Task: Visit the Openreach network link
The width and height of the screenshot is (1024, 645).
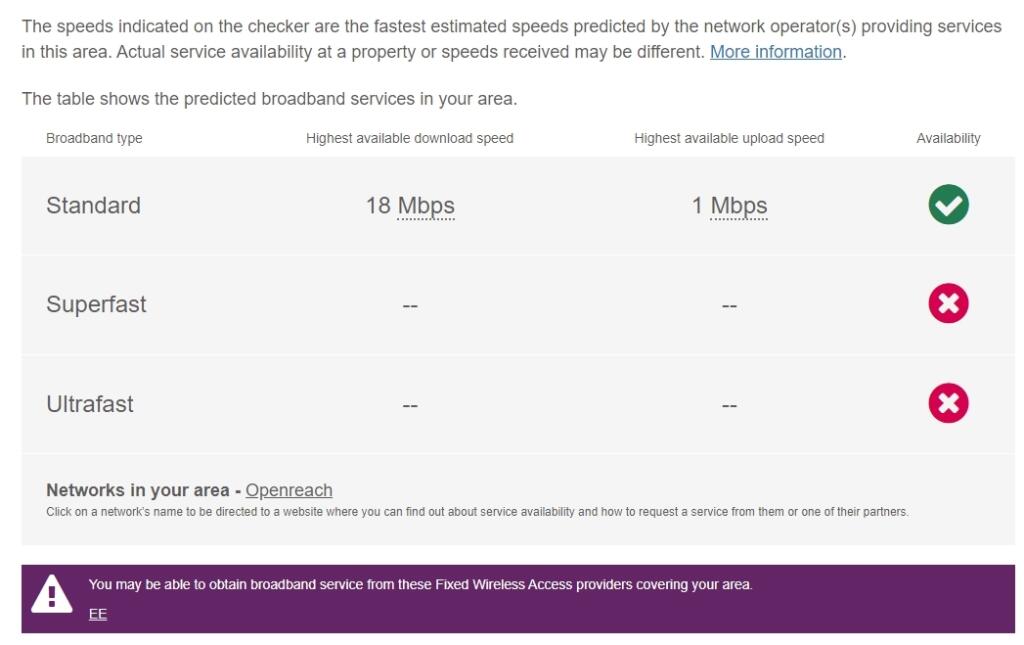Action: click(289, 491)
